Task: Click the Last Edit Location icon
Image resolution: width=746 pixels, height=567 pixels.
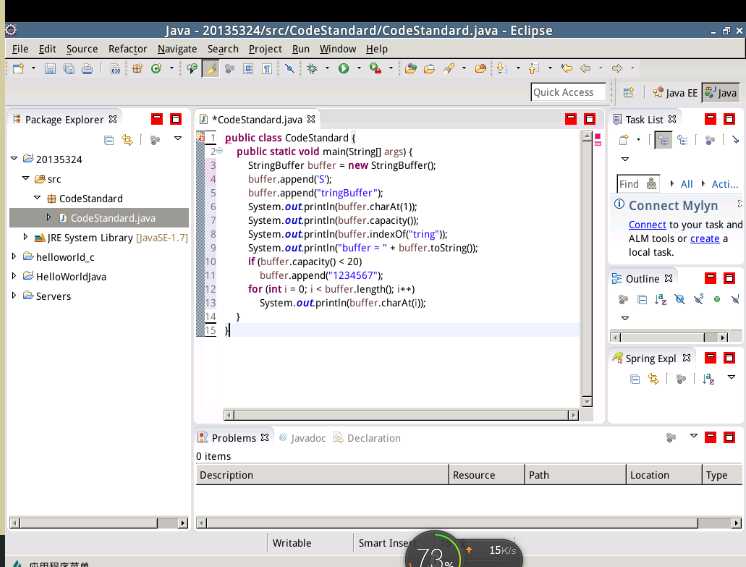Action: pos(566,69)
